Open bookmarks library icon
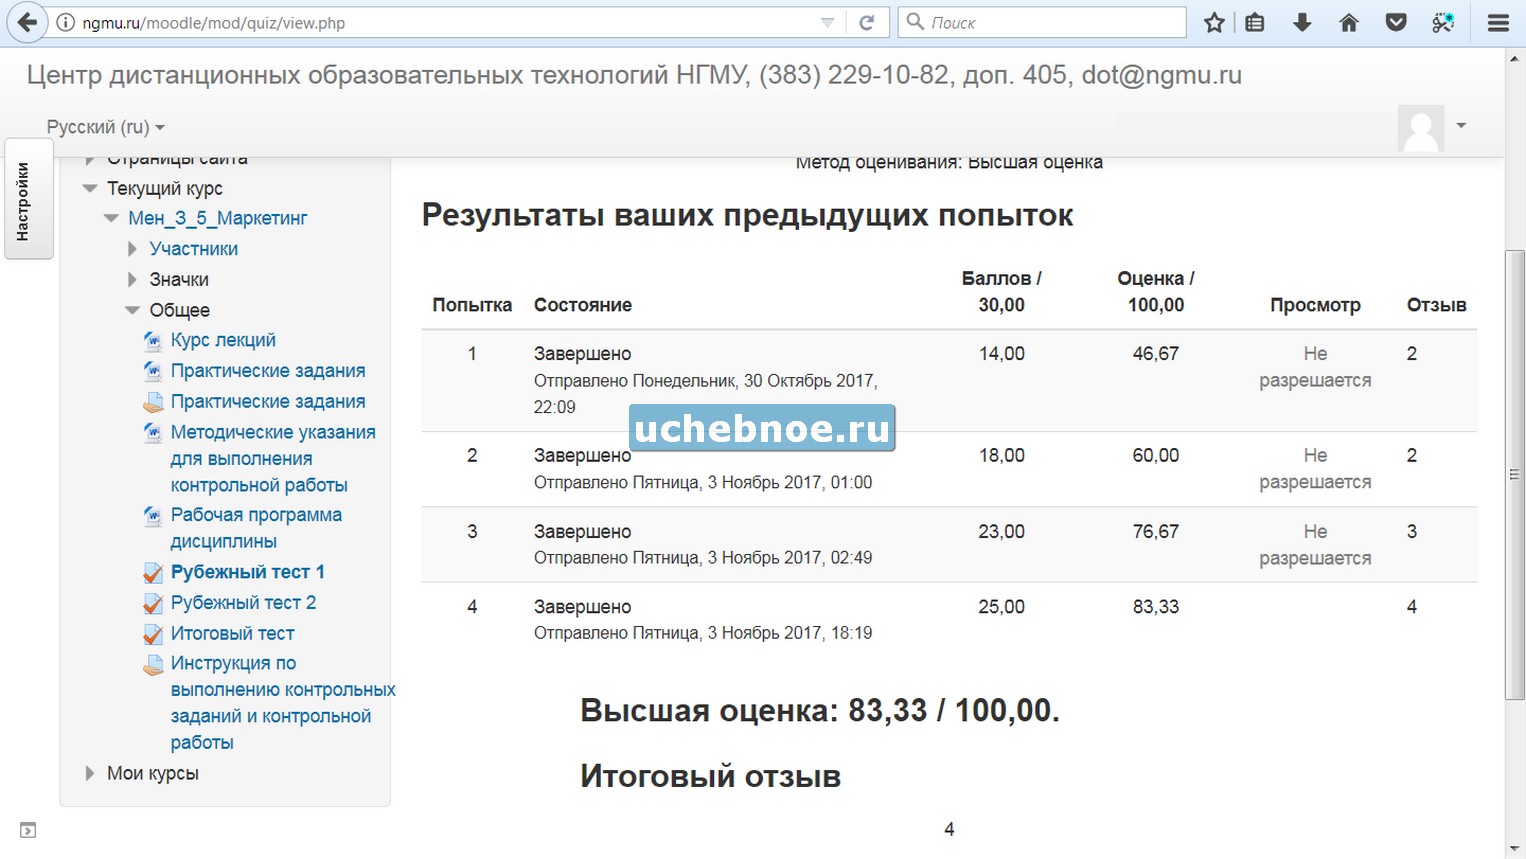The width and height of the screenshot is (1526, 859). coord(1255,22)
